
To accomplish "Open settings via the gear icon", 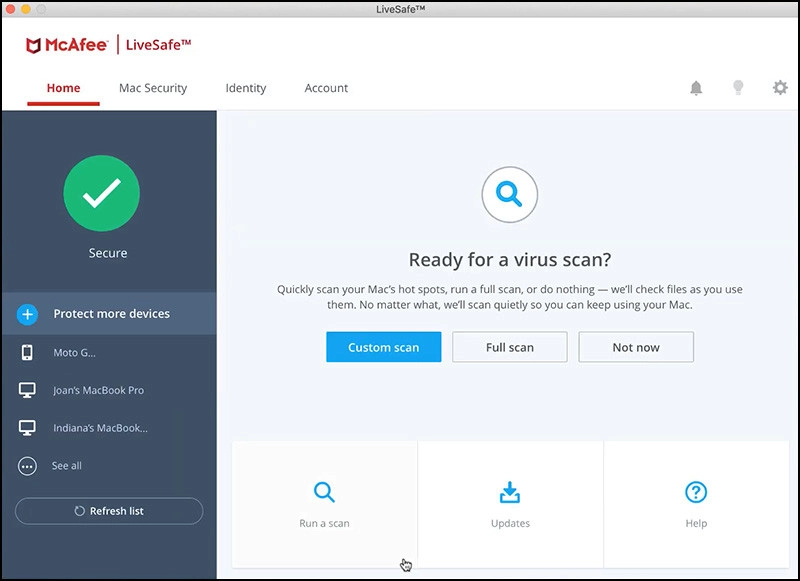I will [780, 88].
